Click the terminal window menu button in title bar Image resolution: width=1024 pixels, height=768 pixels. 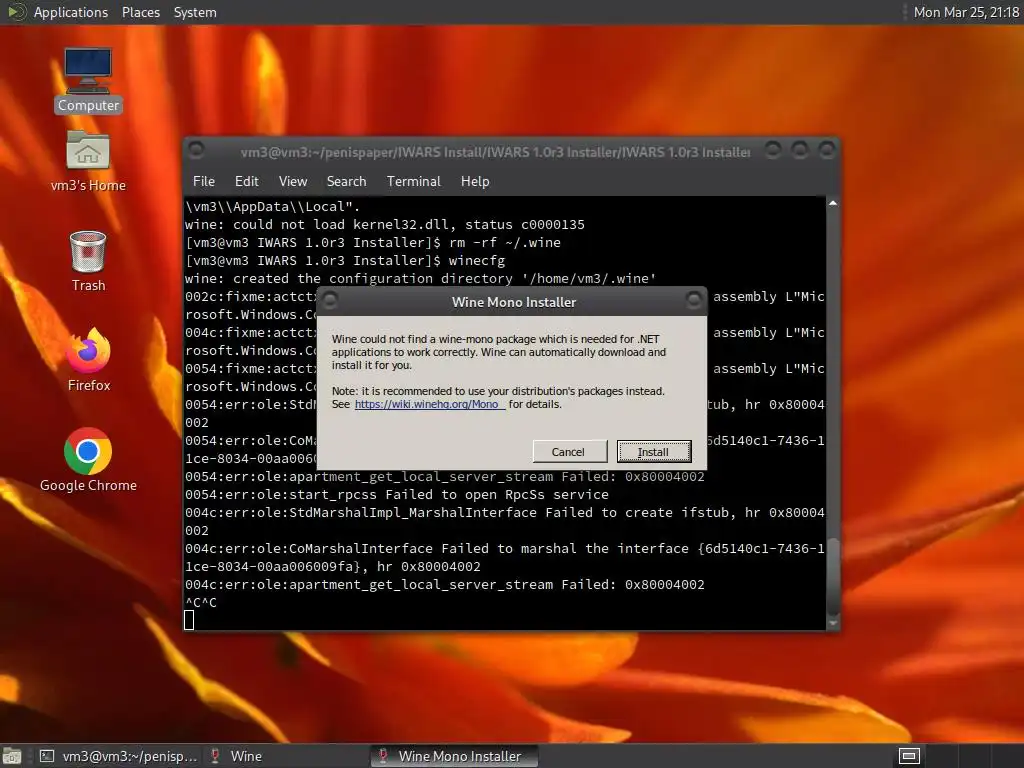[x=196, y=151]
